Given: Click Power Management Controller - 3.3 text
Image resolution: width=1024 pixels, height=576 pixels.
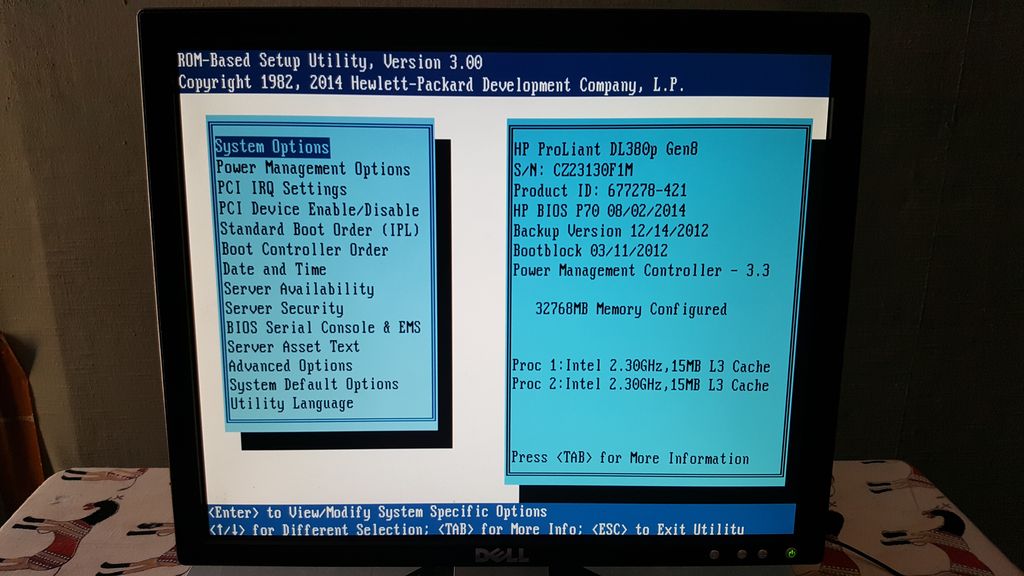Looking at the screenshot, I should (x=641, y=270).
